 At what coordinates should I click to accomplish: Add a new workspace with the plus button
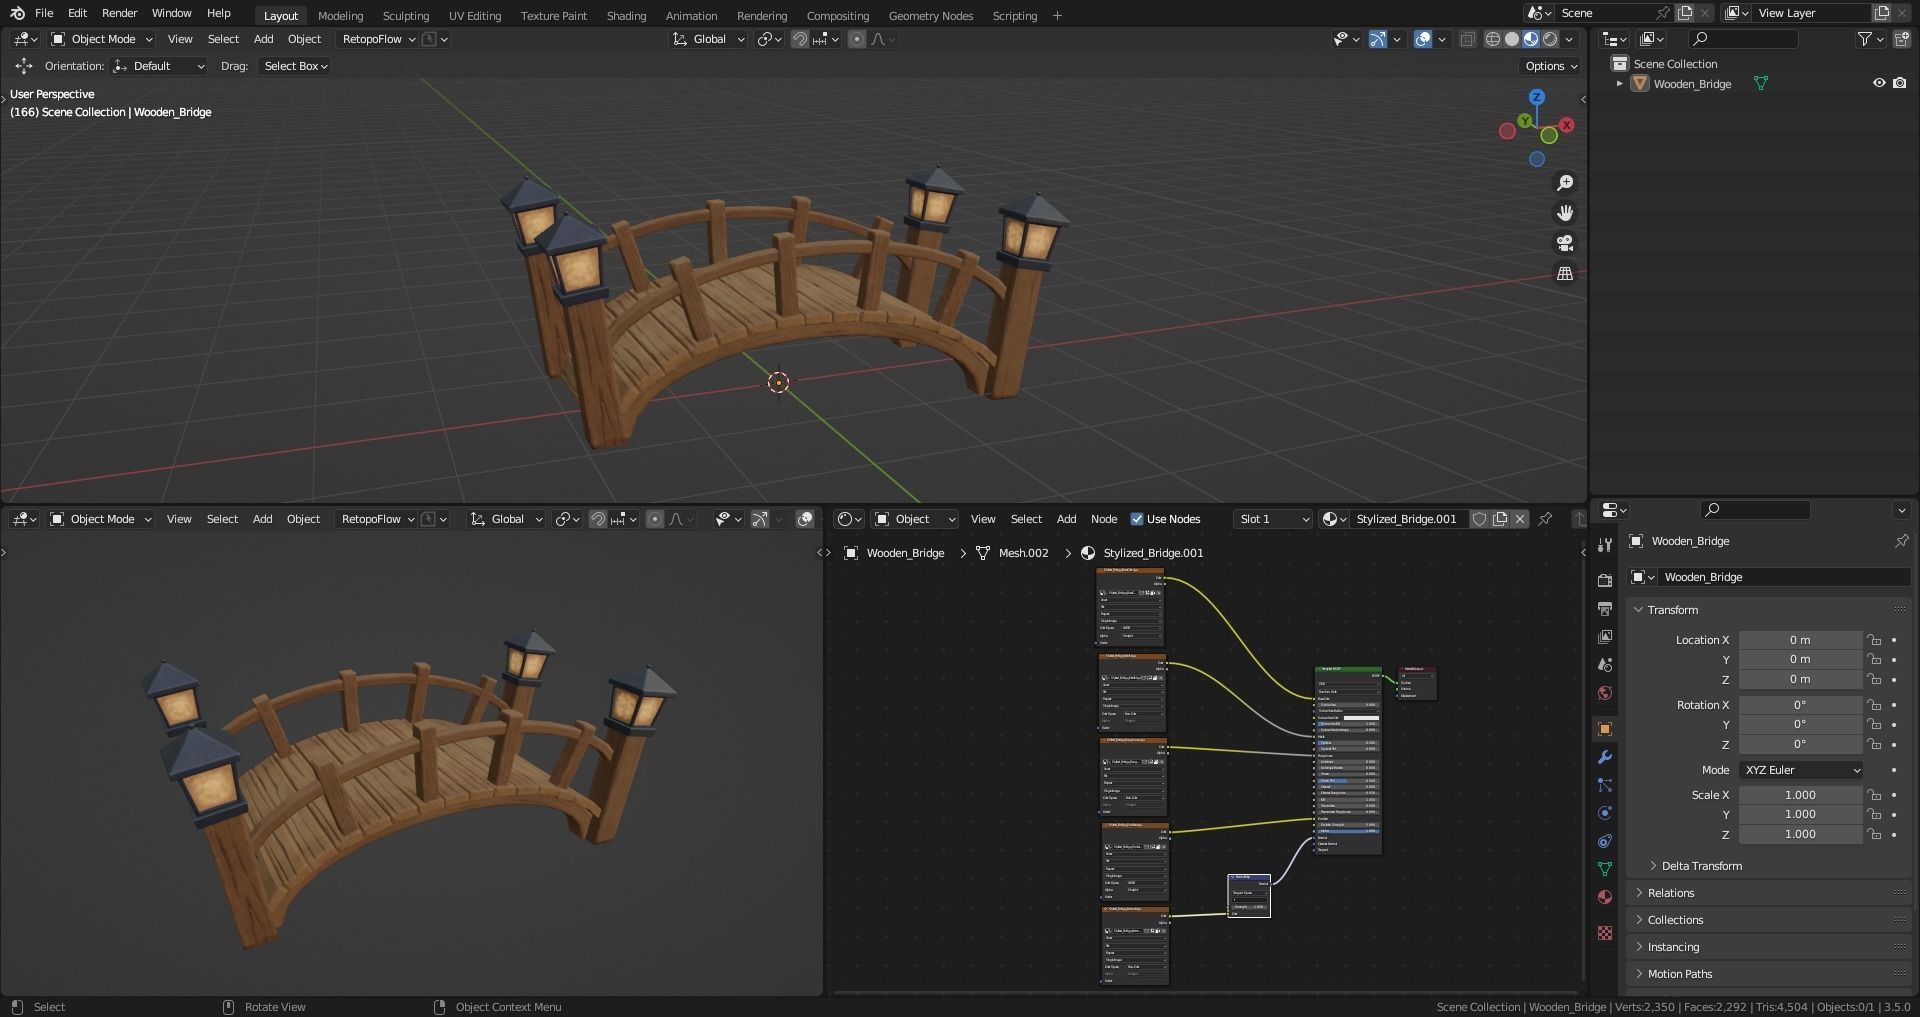coord(1057,16)
